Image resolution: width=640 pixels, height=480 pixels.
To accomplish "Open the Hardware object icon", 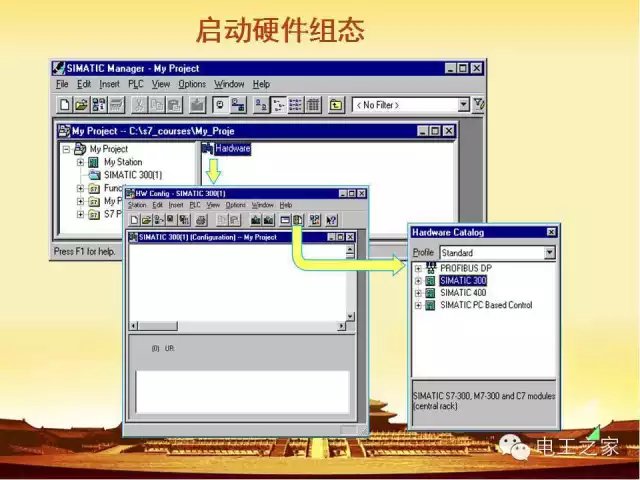I will 208,149.
